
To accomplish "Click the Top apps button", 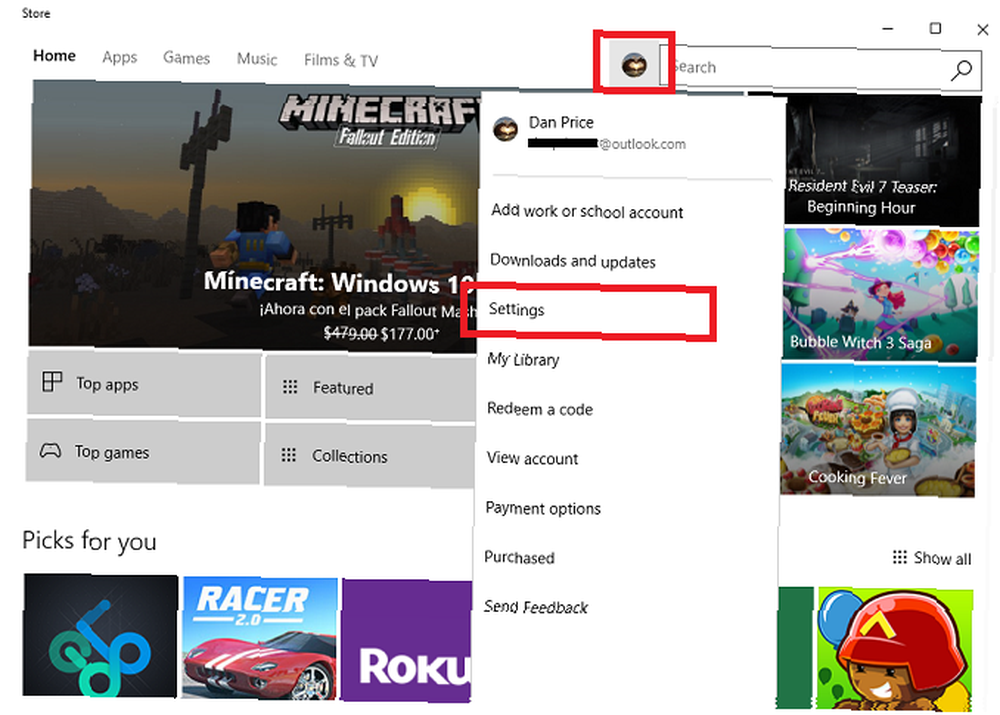I will (x=144, y=383).
